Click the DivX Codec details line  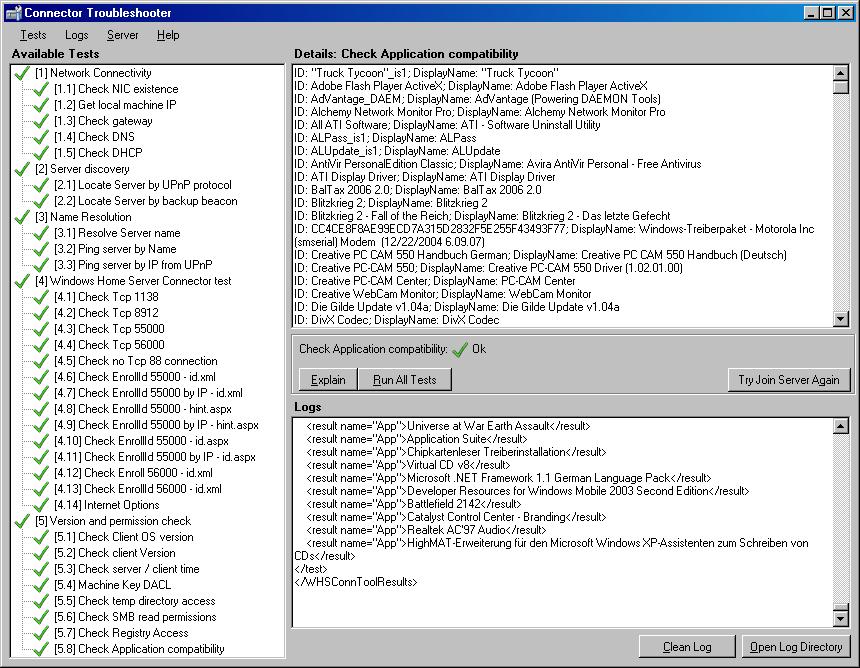[397, 320]
